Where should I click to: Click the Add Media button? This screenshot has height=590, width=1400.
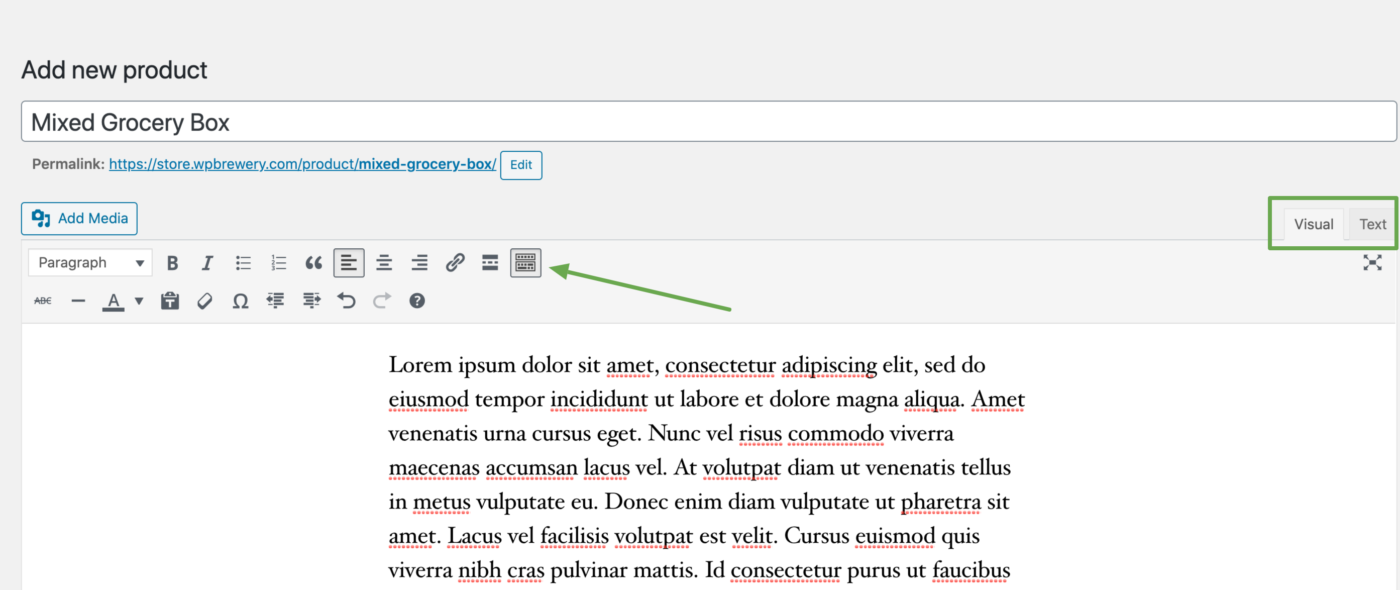[x=79, y=218]
